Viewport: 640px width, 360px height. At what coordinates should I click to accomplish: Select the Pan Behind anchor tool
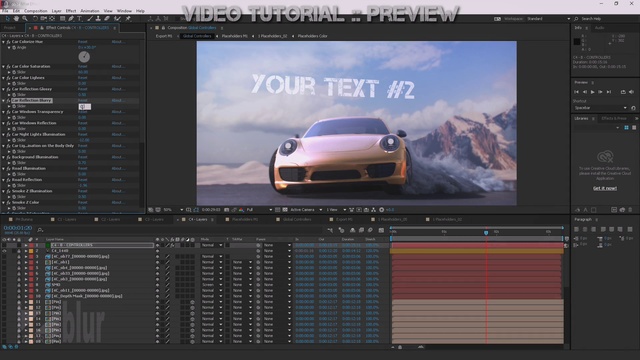pyautogui.click(x=52, y=18)
